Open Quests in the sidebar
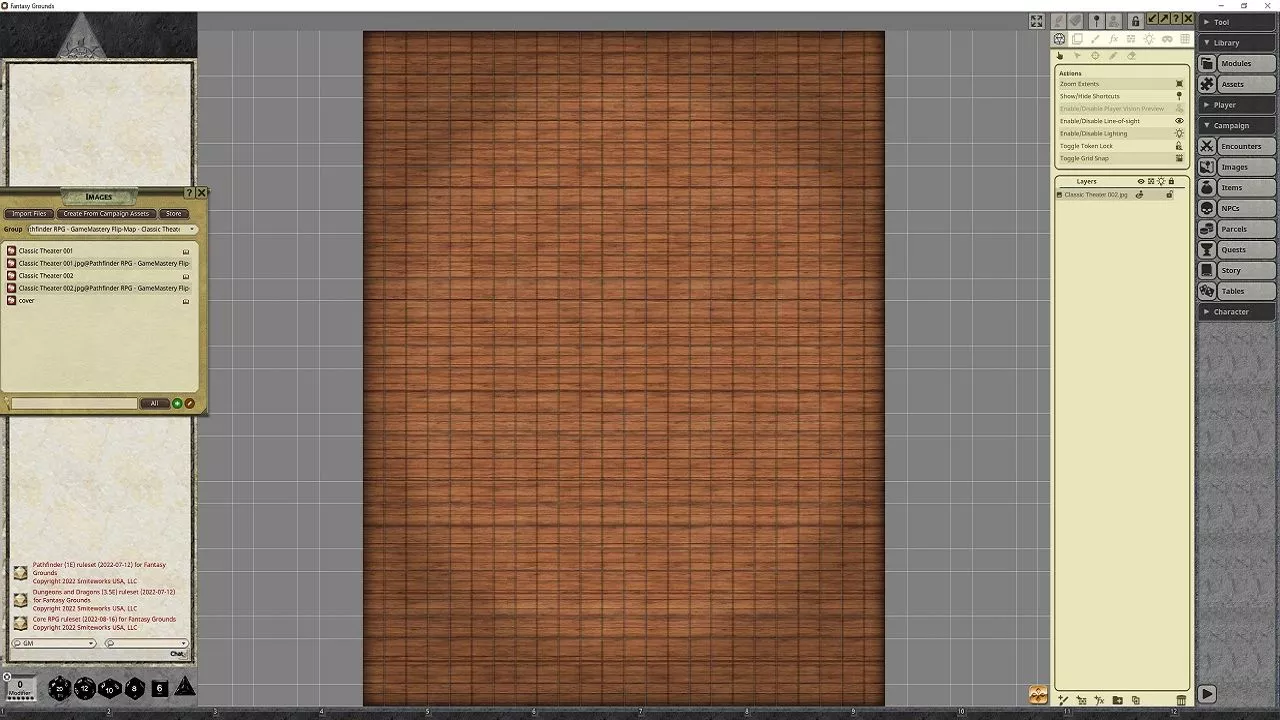 [1238, 250]
